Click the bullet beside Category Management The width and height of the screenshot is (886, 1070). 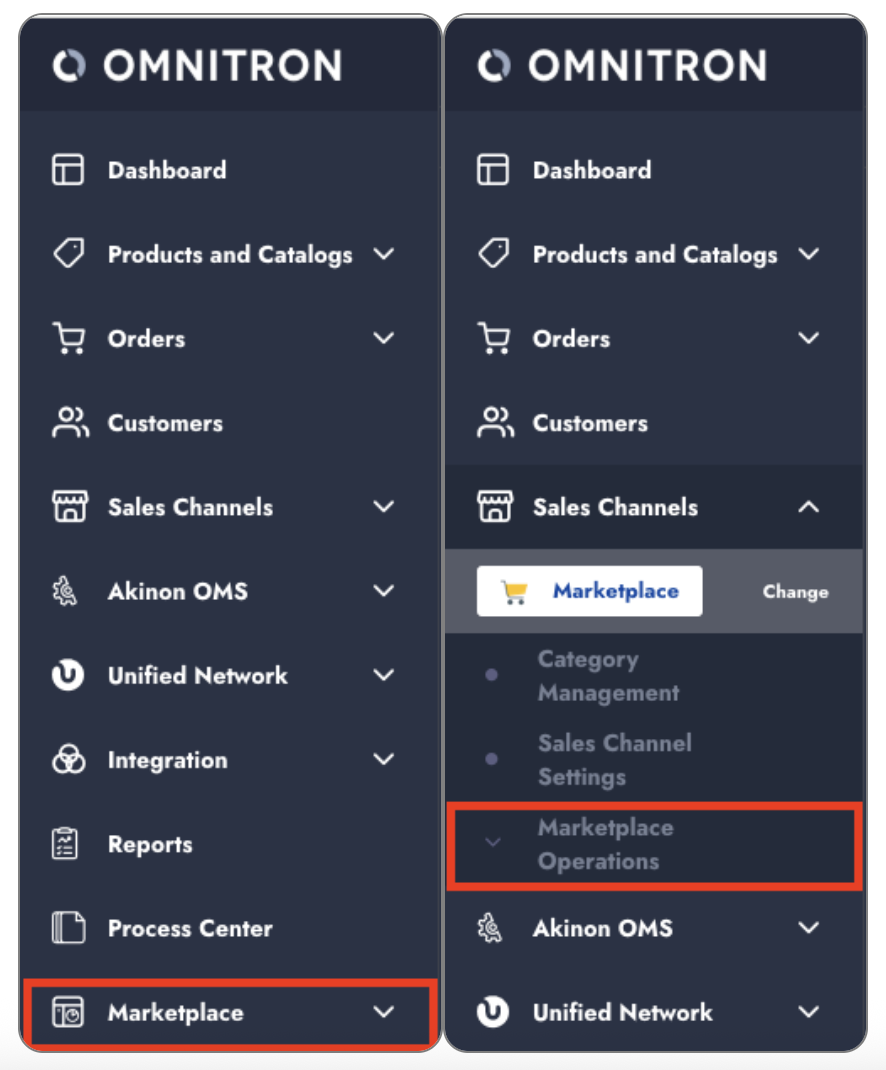click(492, 676)
